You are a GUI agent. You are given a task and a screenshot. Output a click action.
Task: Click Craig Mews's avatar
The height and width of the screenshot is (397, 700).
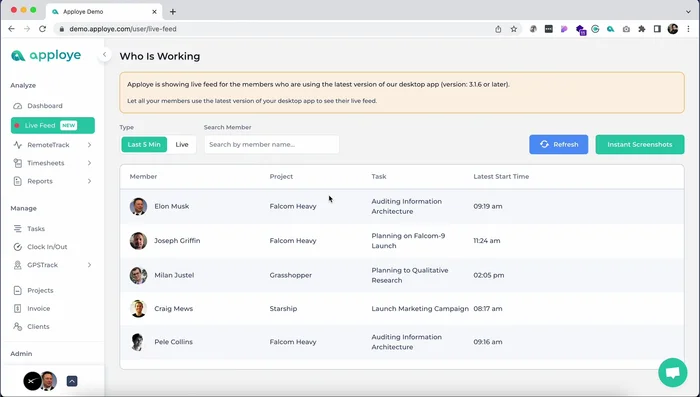tap(138, 309)
